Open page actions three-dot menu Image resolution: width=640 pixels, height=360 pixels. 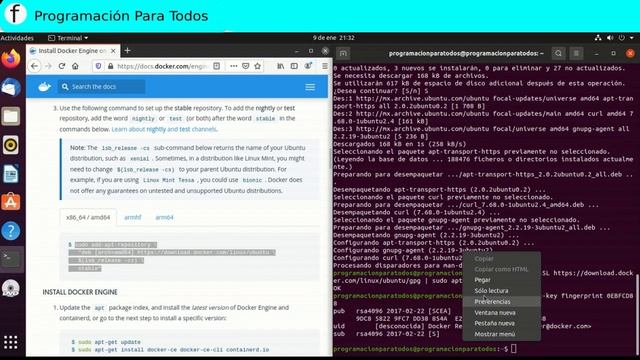click(x=233, y=66)
